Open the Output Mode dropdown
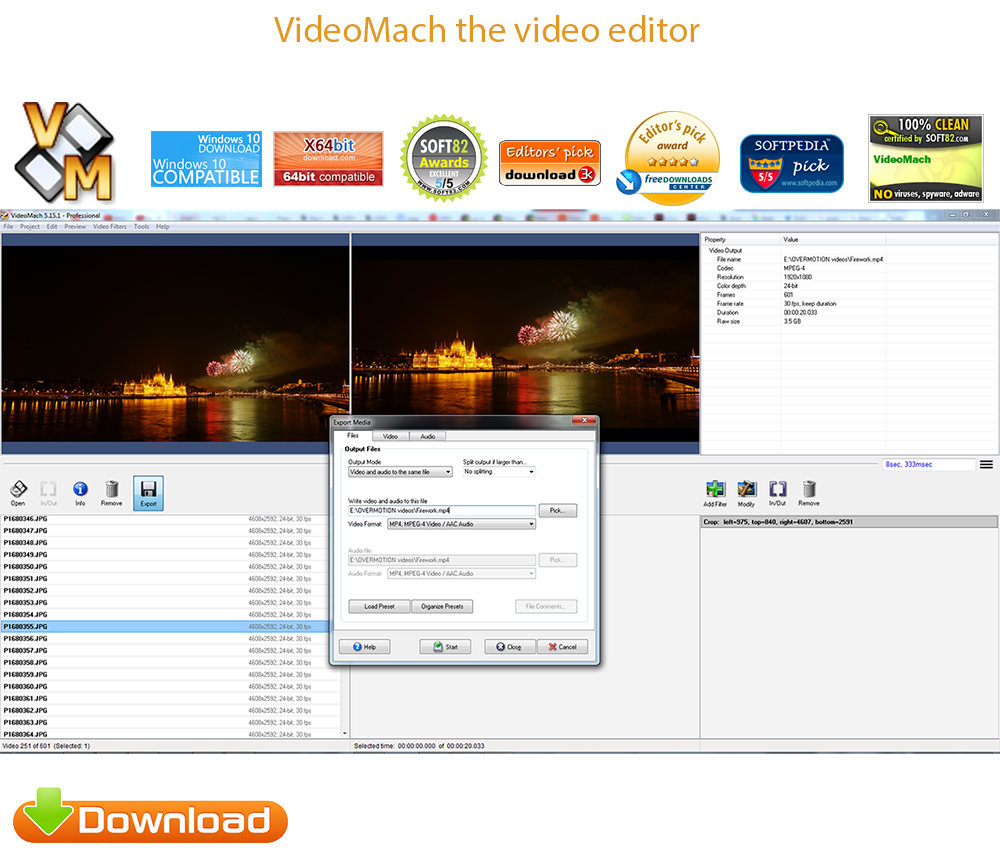1000x861 pixels. (400, 472)
